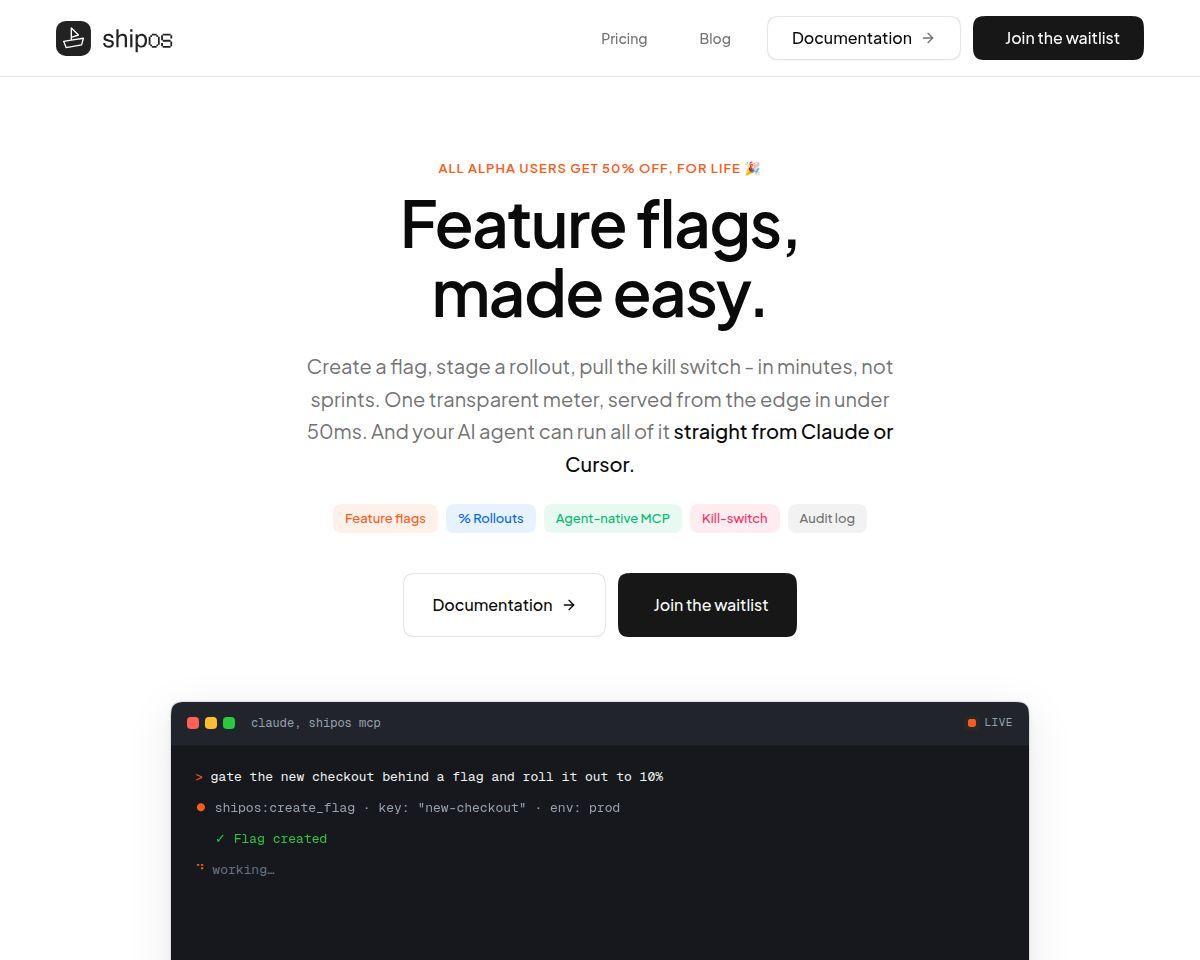Click the arrow icon in hero Documentation button
1200x960 pixels.
(x=569, y=605)
